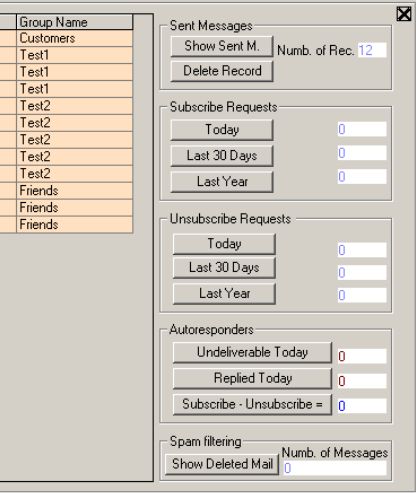
Task: Click Last Year under Unsubscribe Requests
Action: click(x=224, y=294)
